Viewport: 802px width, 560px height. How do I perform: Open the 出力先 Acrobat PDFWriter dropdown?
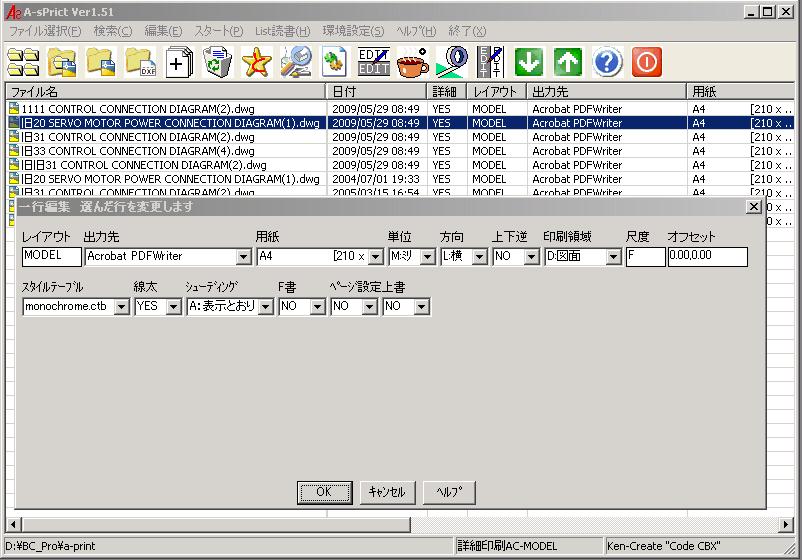point(241,257)
